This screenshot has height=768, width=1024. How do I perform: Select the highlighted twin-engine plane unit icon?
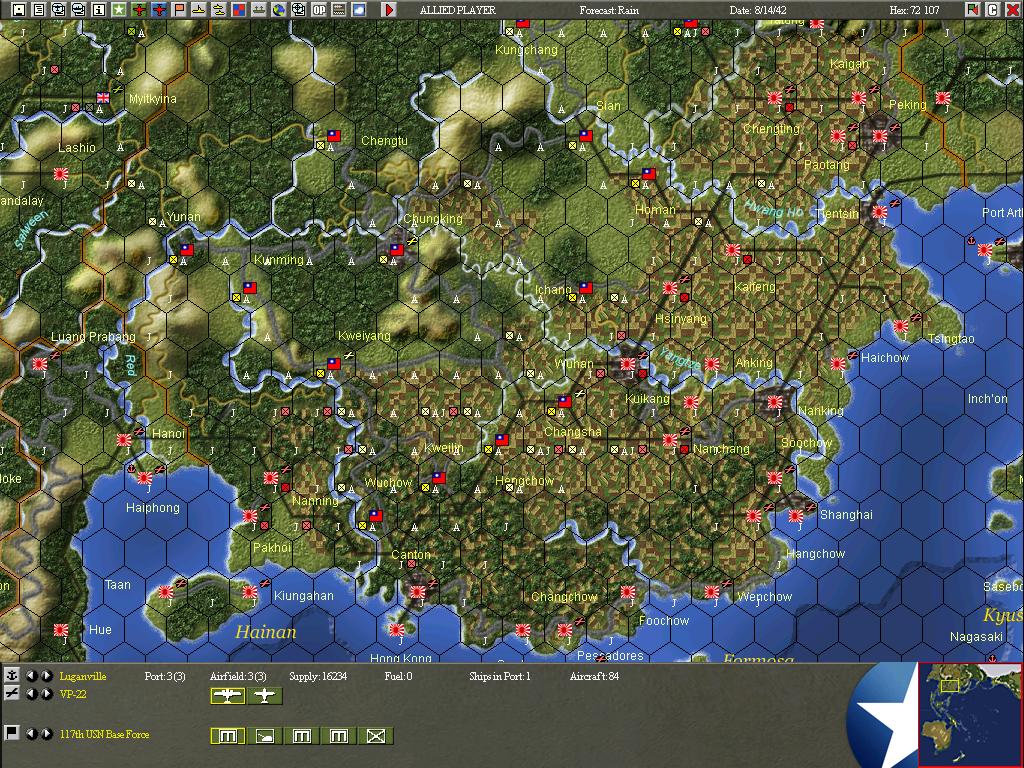tap(228, 696)
